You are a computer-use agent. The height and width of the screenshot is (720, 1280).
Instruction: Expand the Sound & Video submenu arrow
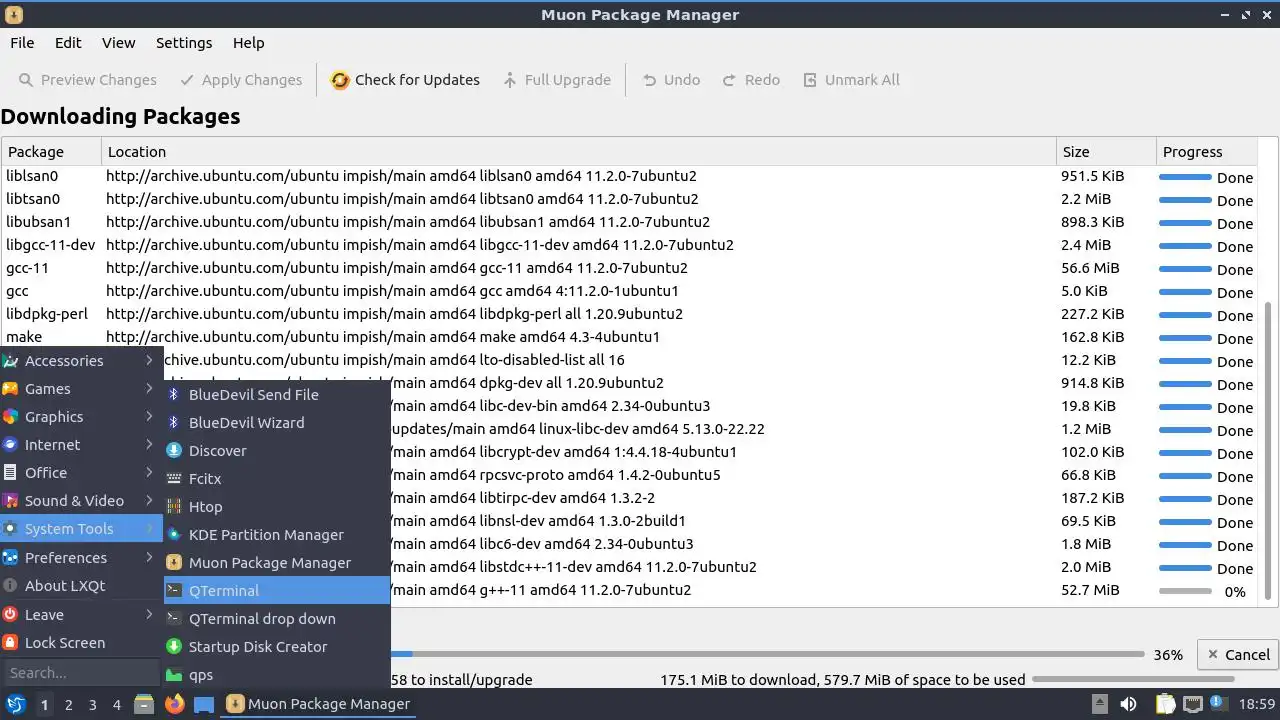pyautogui.click(x=149, y=500)
